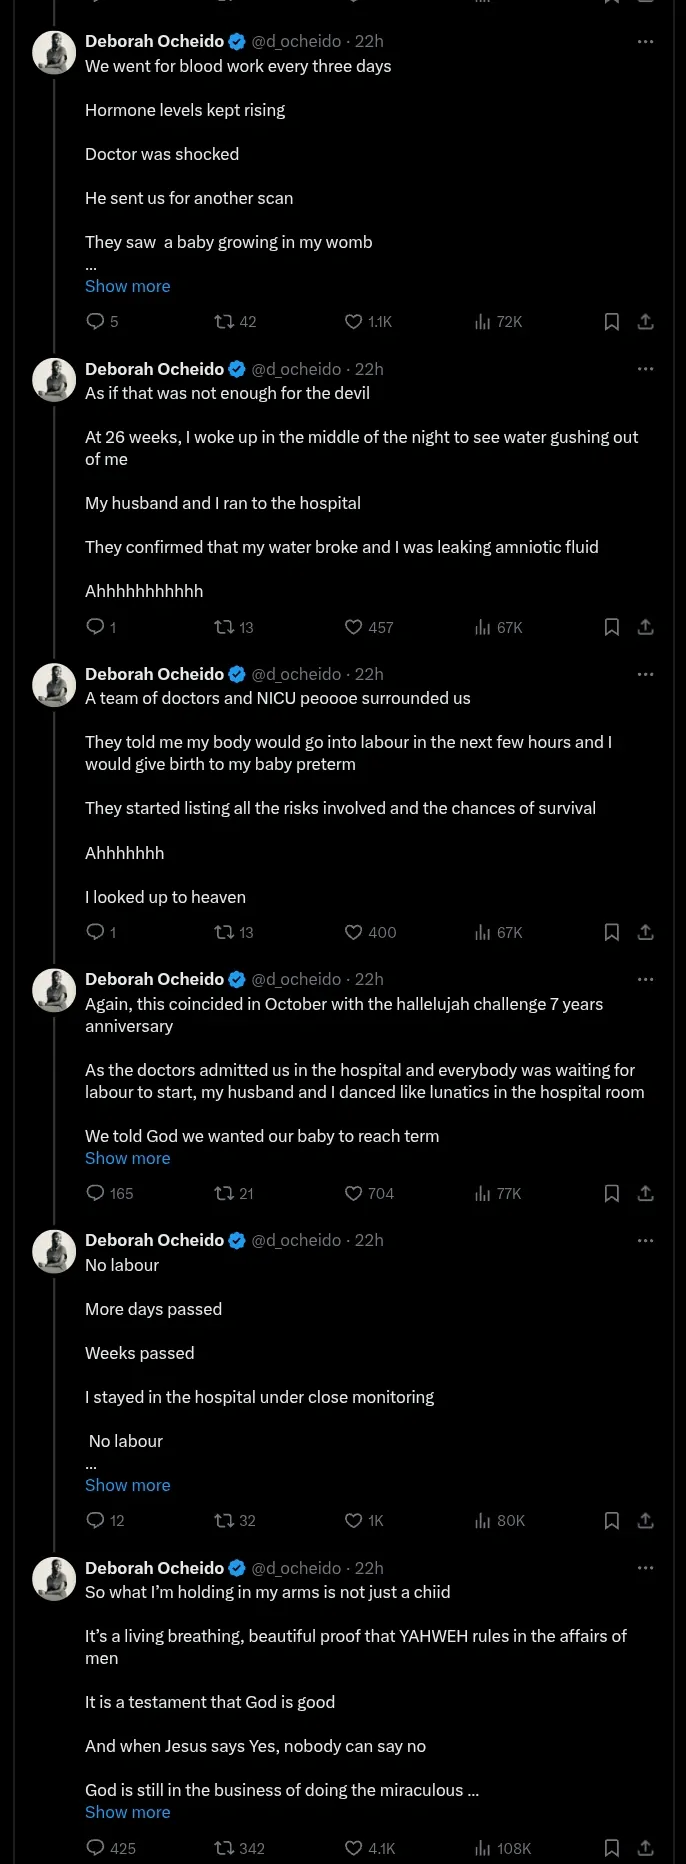Repost the tweet with 342 reposts
The height and width of the screenshot is (1864, 686).
[224, 1848]
